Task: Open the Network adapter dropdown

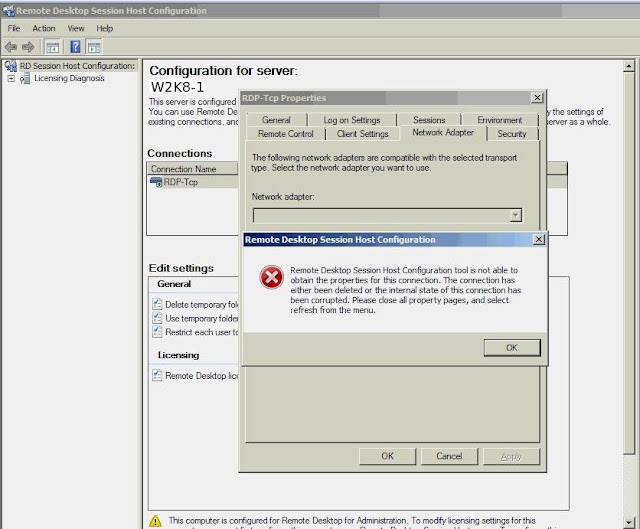Action: pos(516,215)
